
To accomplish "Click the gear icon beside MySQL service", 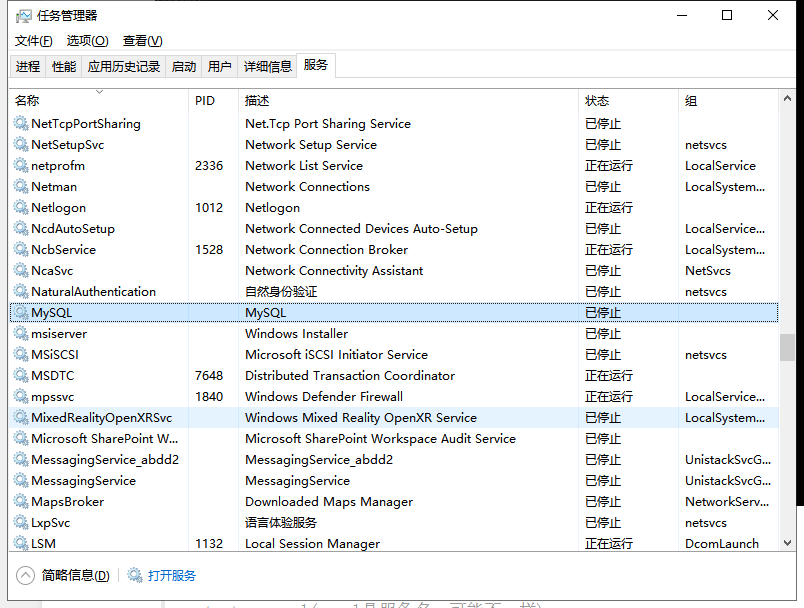I will pyautogui.click(x=21, y=312).
